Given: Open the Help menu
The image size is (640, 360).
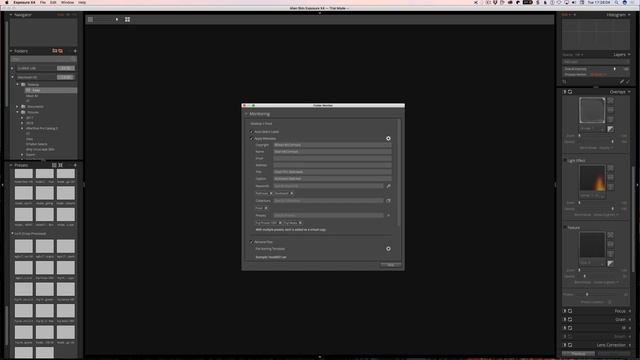Looking at the screenshot, I should click(82, 2).
